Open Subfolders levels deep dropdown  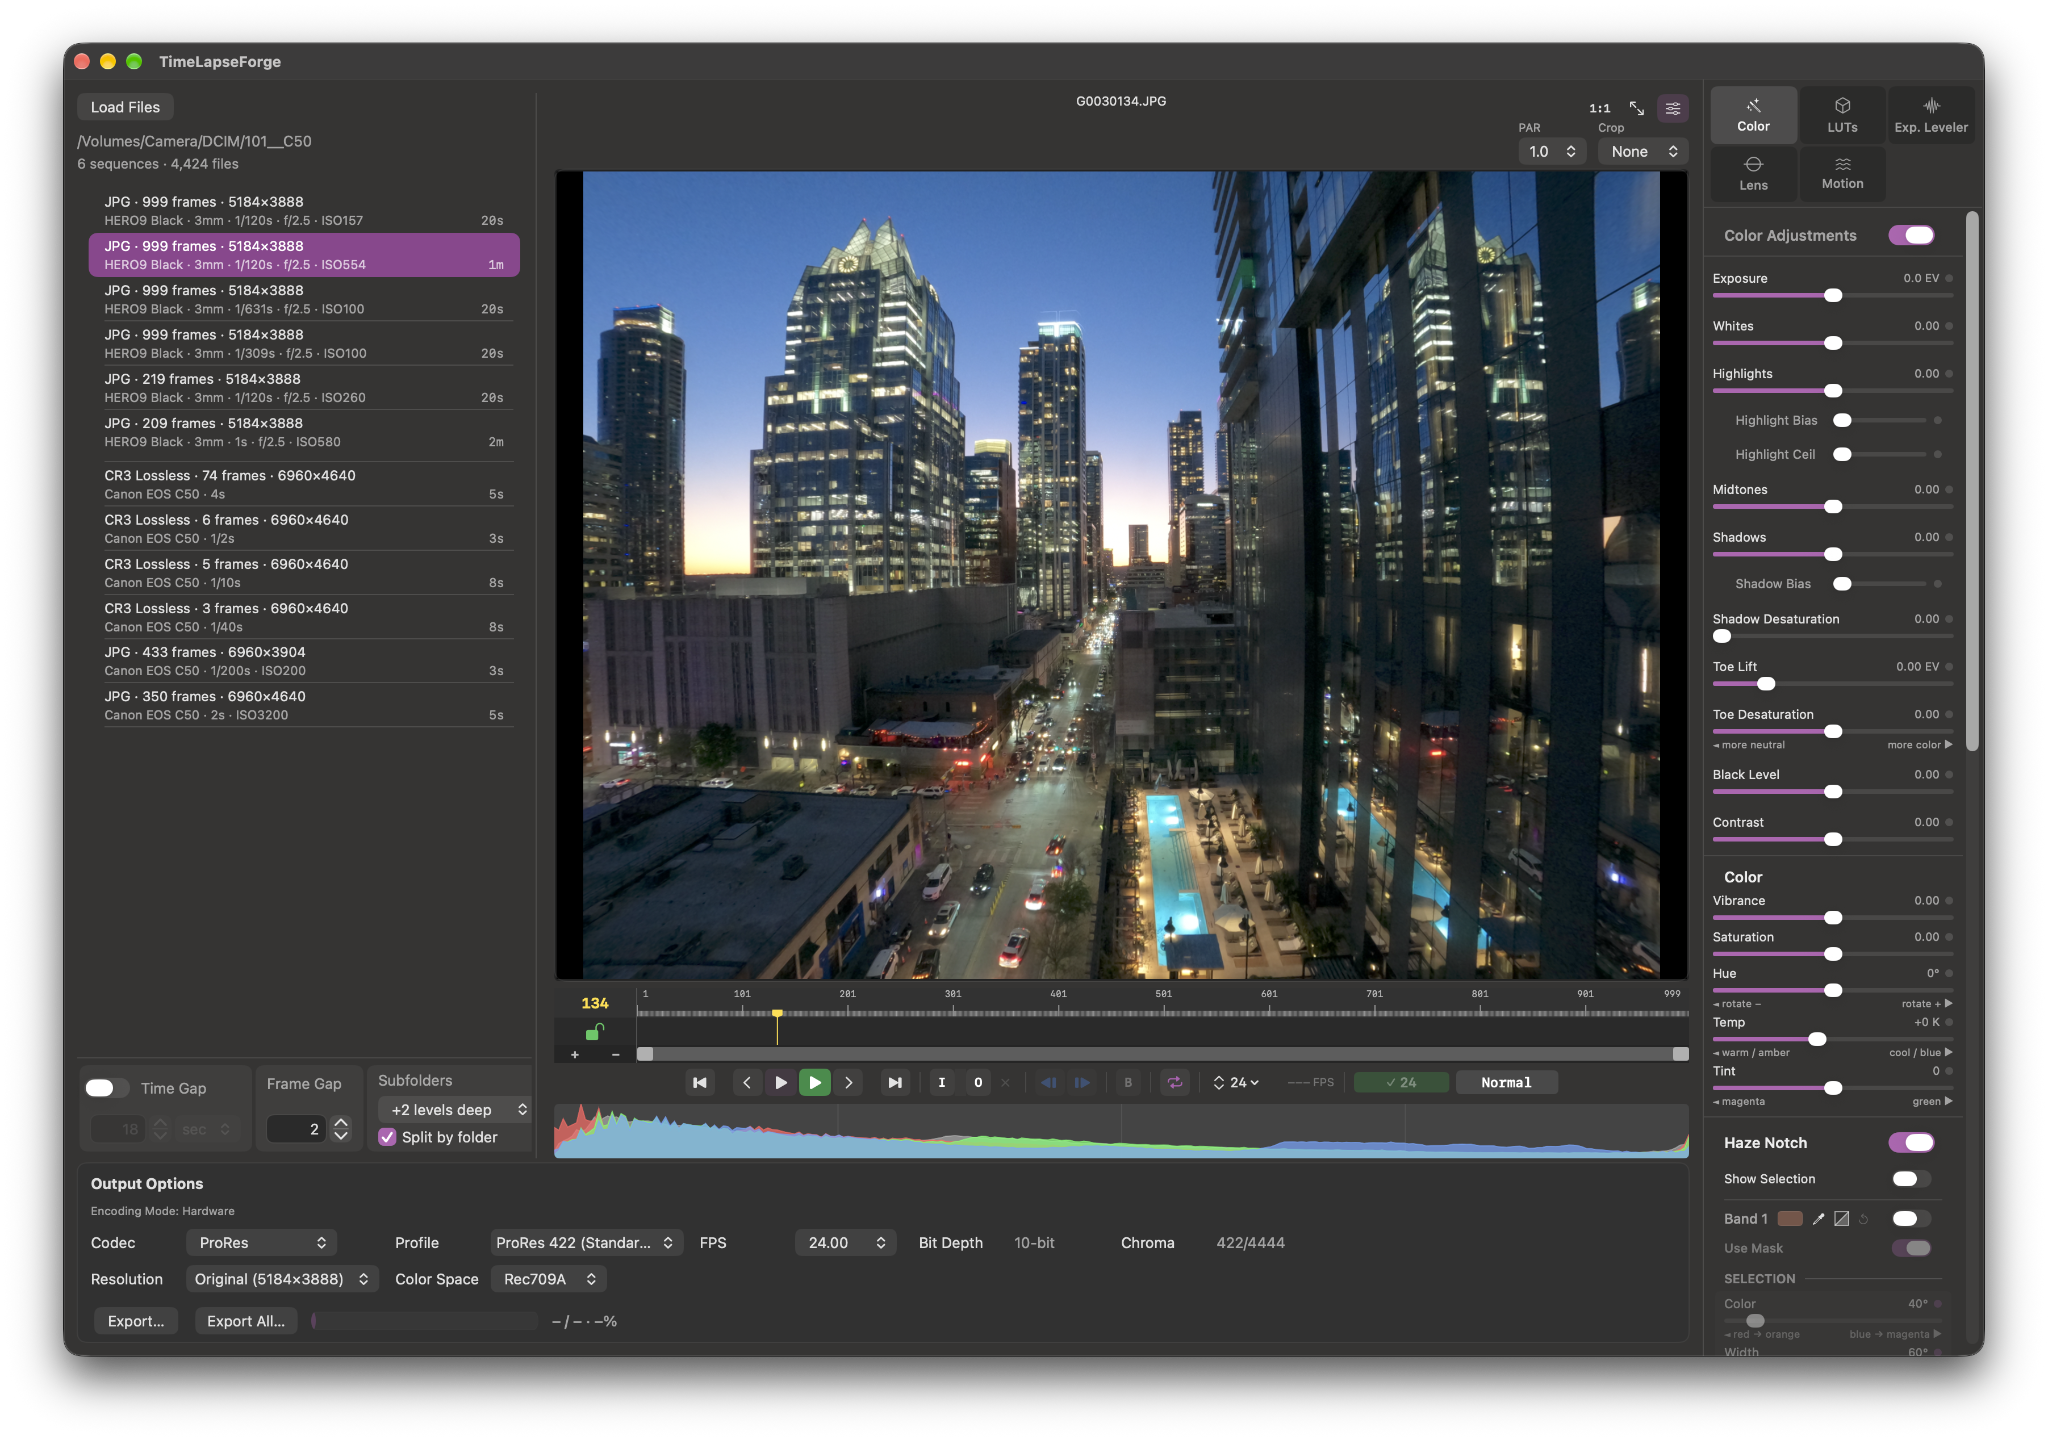455,1110
